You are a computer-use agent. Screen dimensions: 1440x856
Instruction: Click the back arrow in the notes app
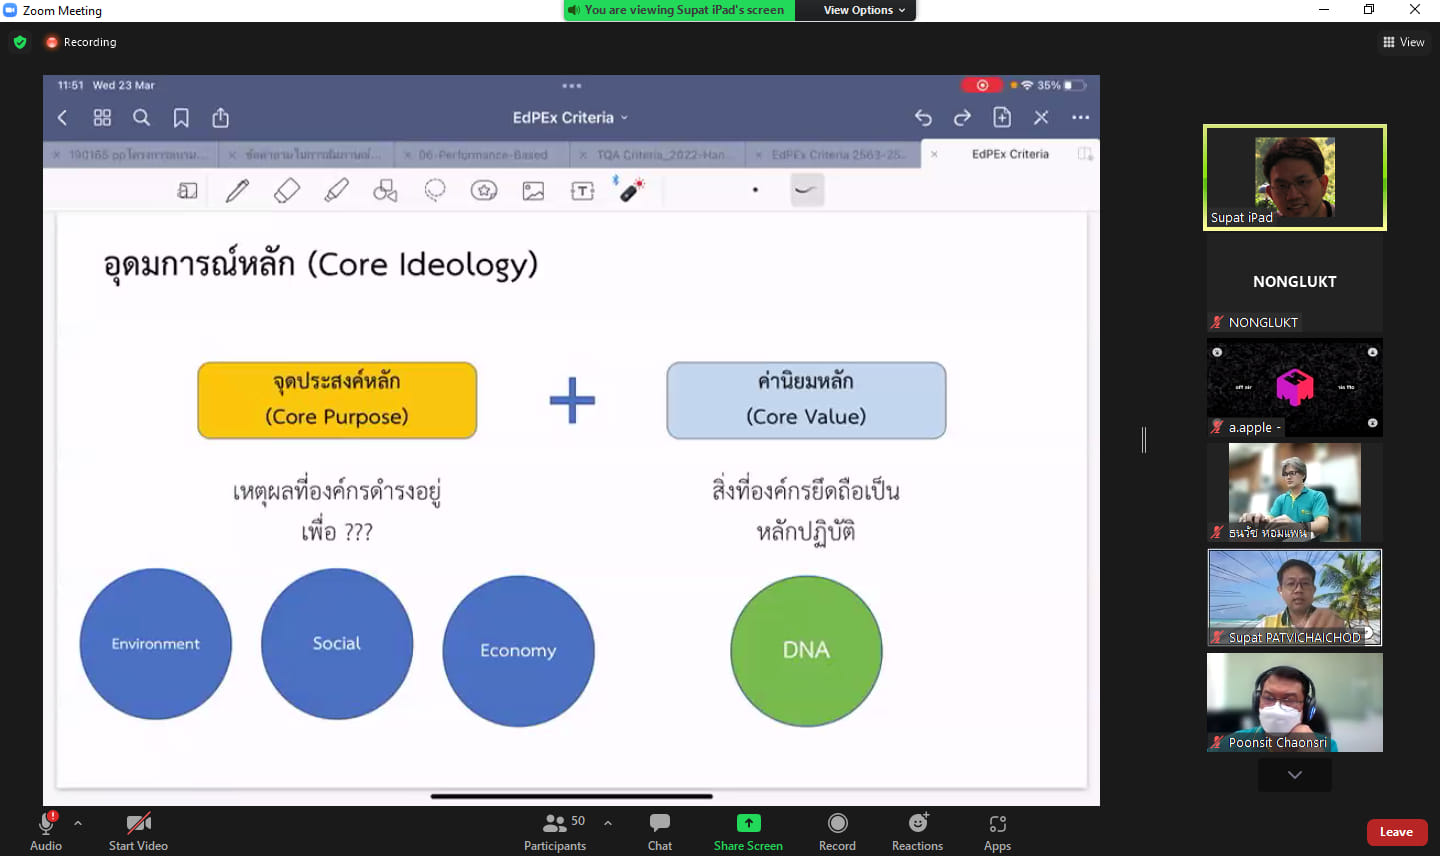[x=62, y=118]
